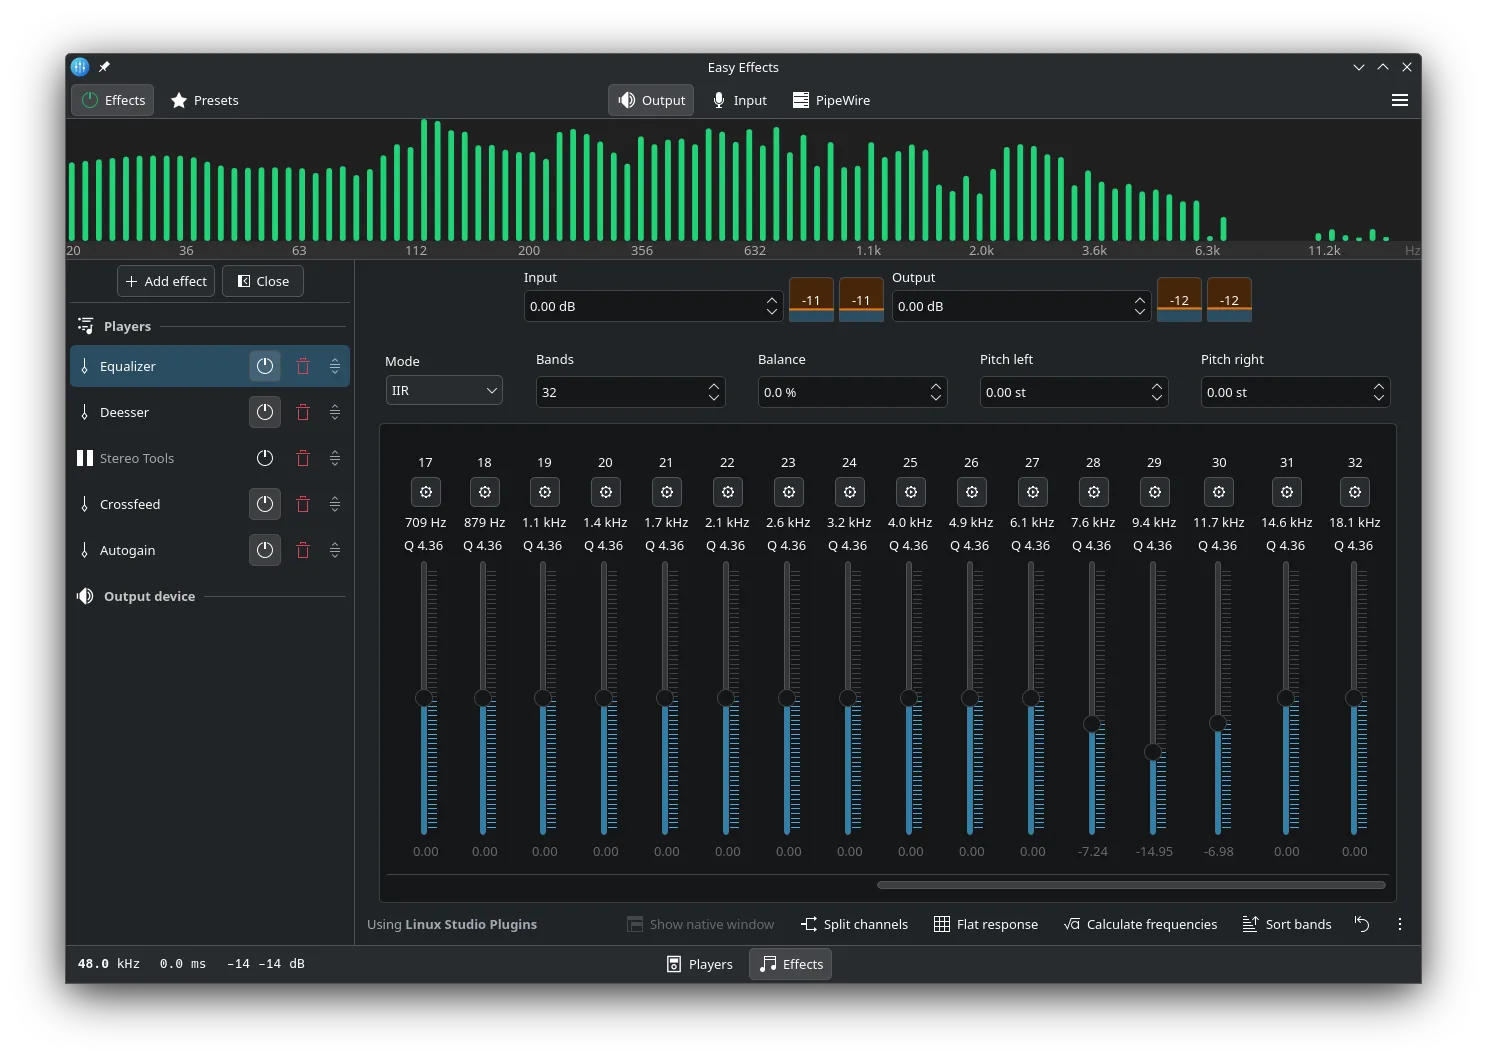The height and width of the screenshot is (1061, 1487).
Task: Click the Easy Effects app icon
Action: [x=80, y=67]
